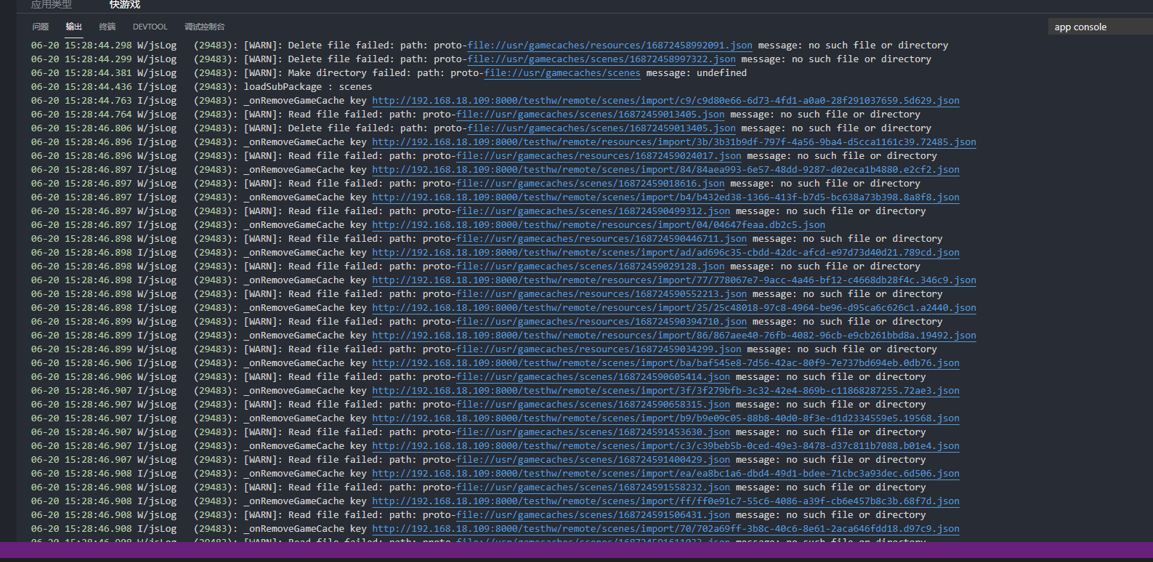The height and width of the screenshot is (562, 1153).
Task: Click the 快游戏 label at top
Action: pyautogui.click(x=125, y=4)
